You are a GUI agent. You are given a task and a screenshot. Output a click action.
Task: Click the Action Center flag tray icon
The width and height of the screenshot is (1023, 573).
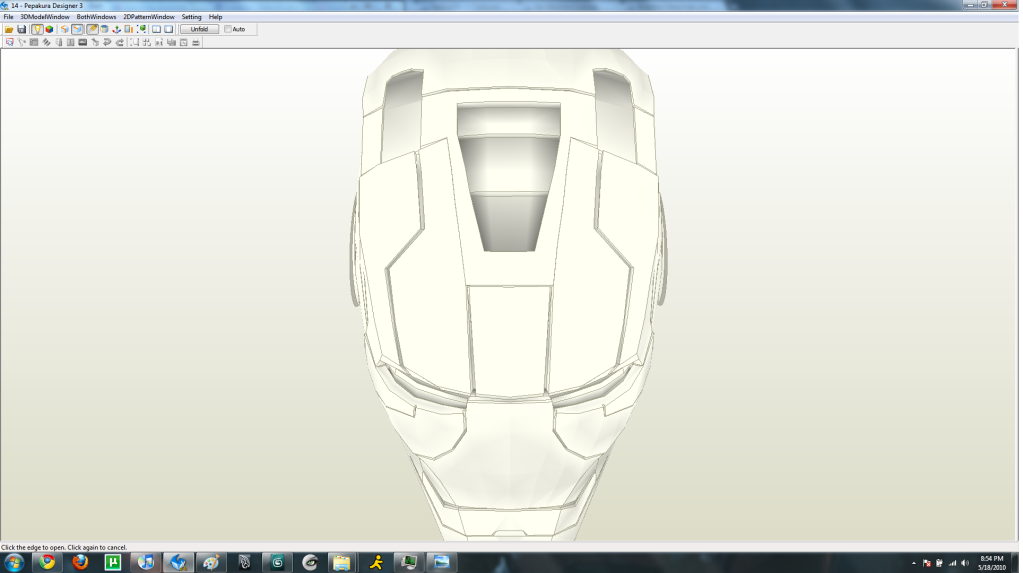tap(926, 563)
